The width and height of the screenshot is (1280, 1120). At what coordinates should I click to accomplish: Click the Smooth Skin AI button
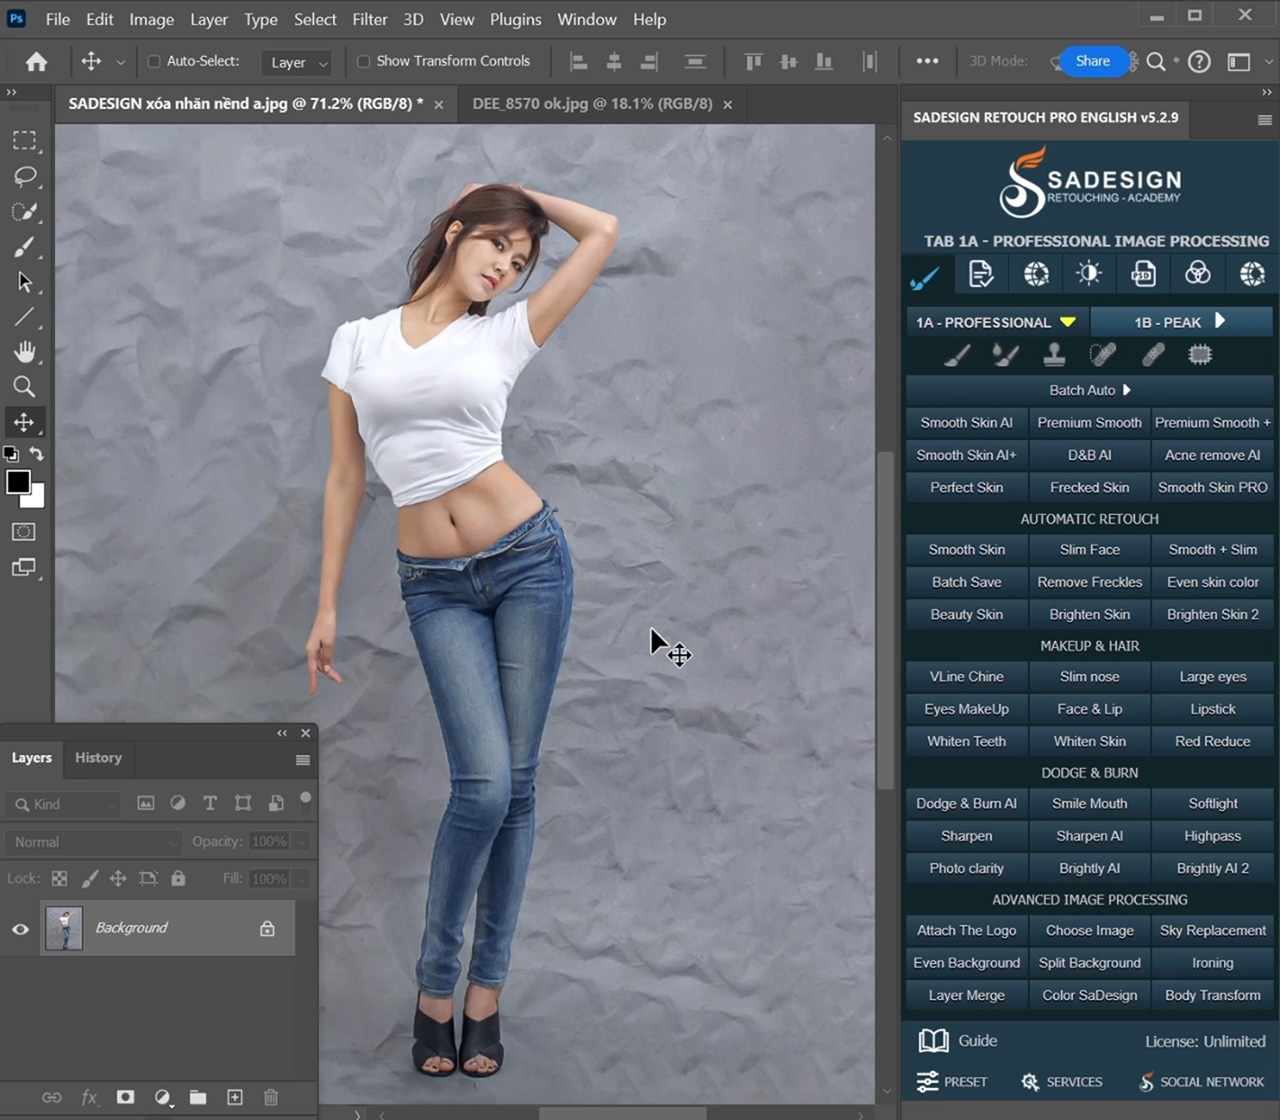point(966,423)
